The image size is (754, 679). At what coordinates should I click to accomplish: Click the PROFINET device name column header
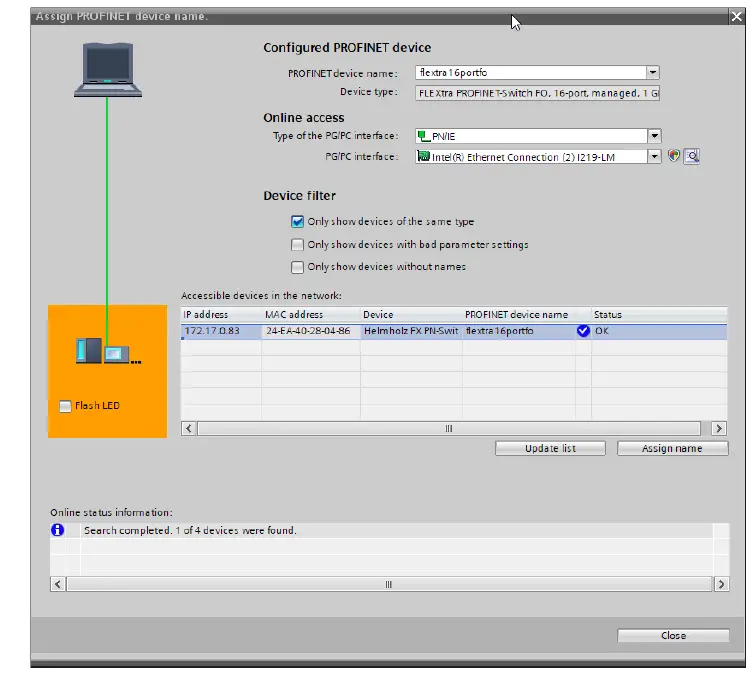(x=527, y=314)
